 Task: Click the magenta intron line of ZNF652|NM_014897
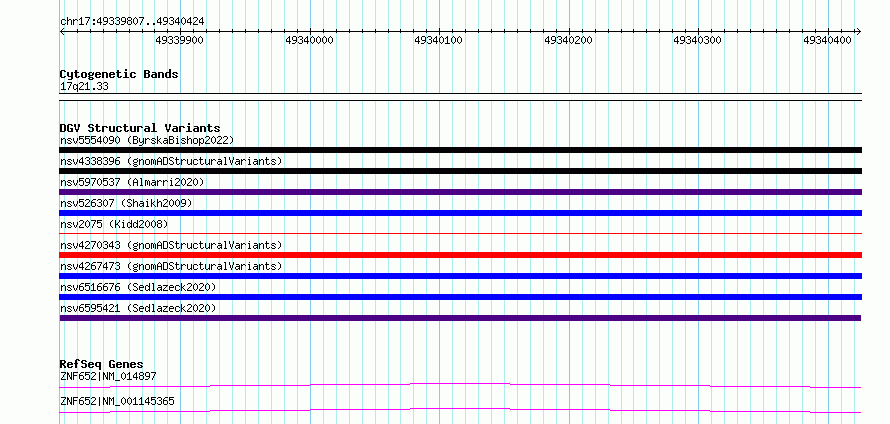pyautogui.click(x=460, y=386)
